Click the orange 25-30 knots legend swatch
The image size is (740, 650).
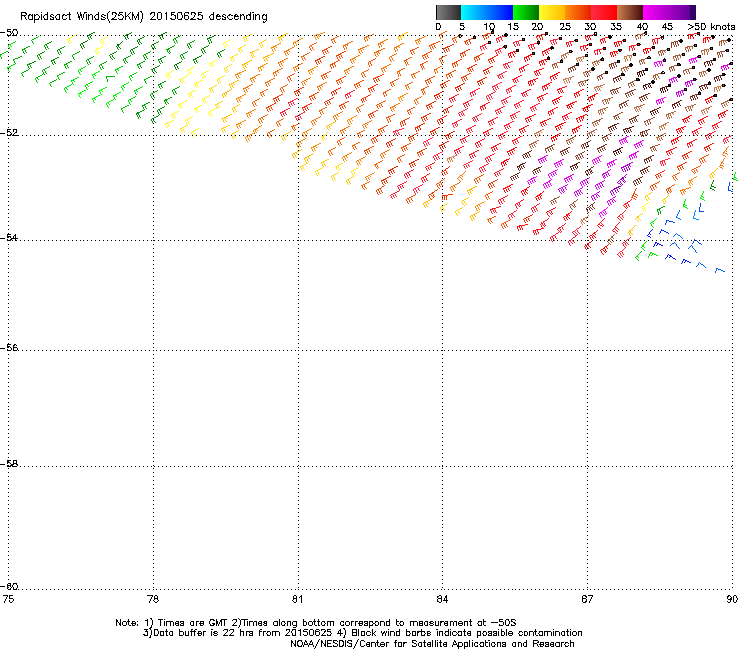pyautogui.click(x=578, y=12)
